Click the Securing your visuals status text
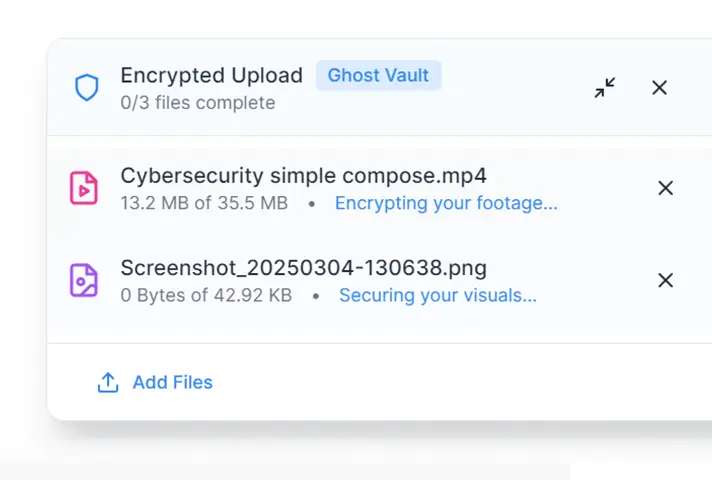 tap(438, 295)
